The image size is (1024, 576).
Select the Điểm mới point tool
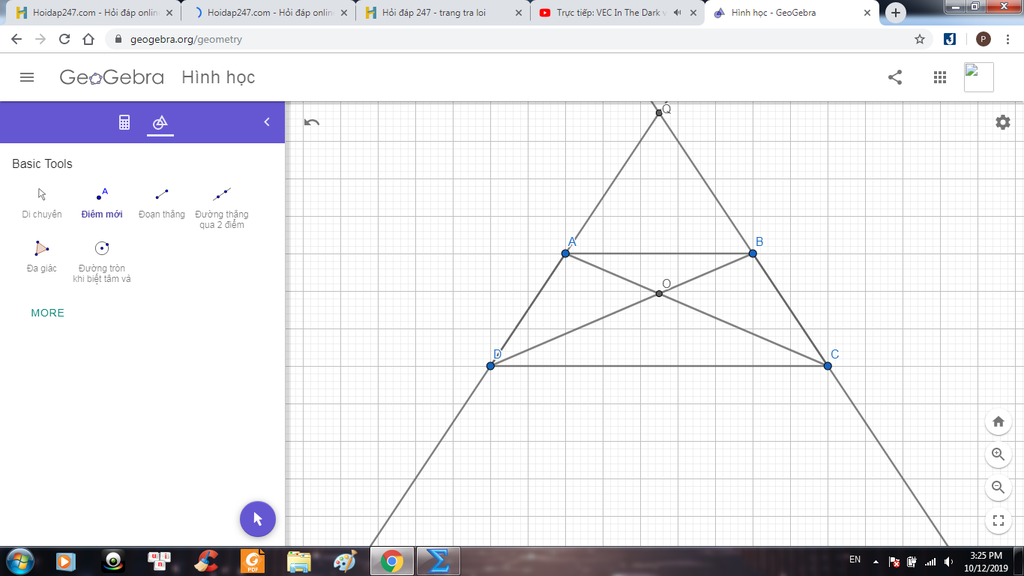tap(102, 203)
